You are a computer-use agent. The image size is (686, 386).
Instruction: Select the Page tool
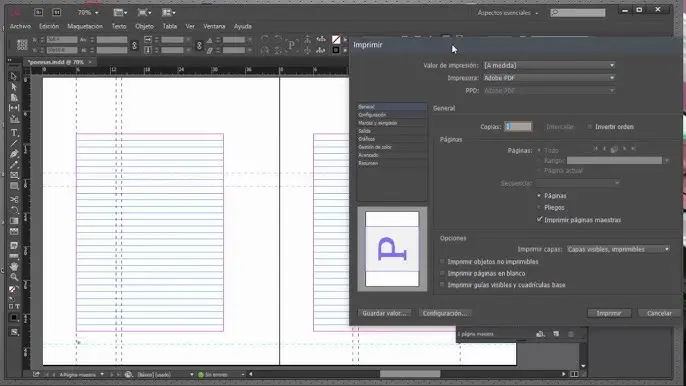[14, 98]
